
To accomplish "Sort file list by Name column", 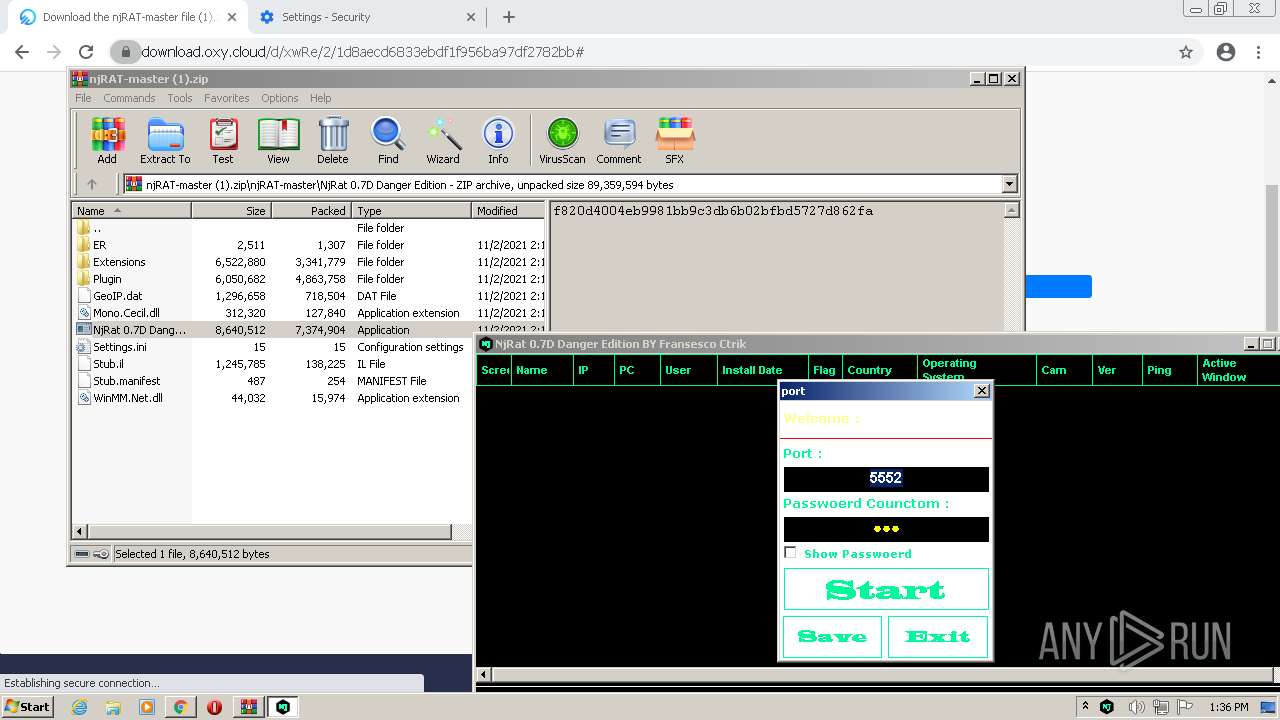I will pos(131,211).
